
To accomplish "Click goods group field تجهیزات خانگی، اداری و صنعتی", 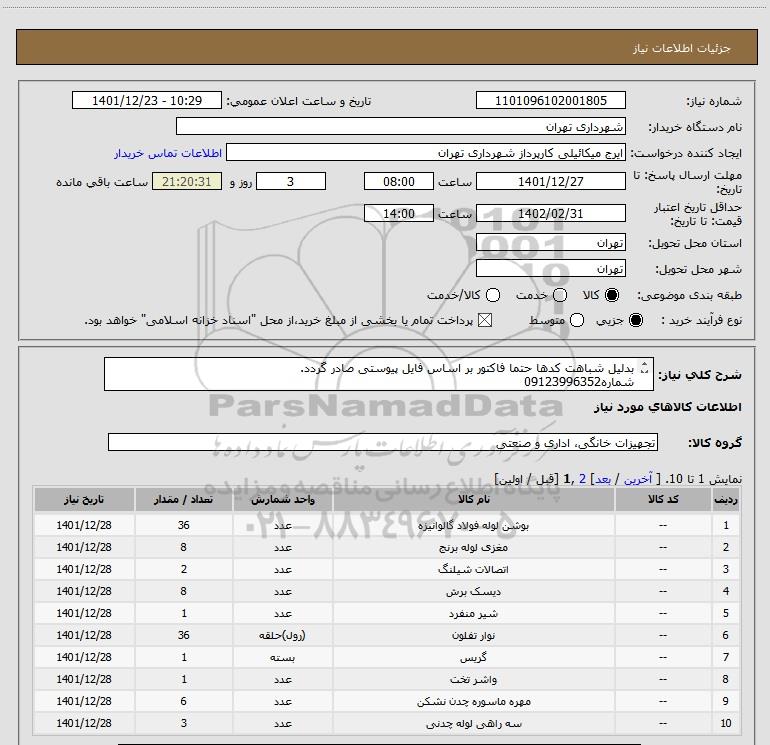I will 383,442.
